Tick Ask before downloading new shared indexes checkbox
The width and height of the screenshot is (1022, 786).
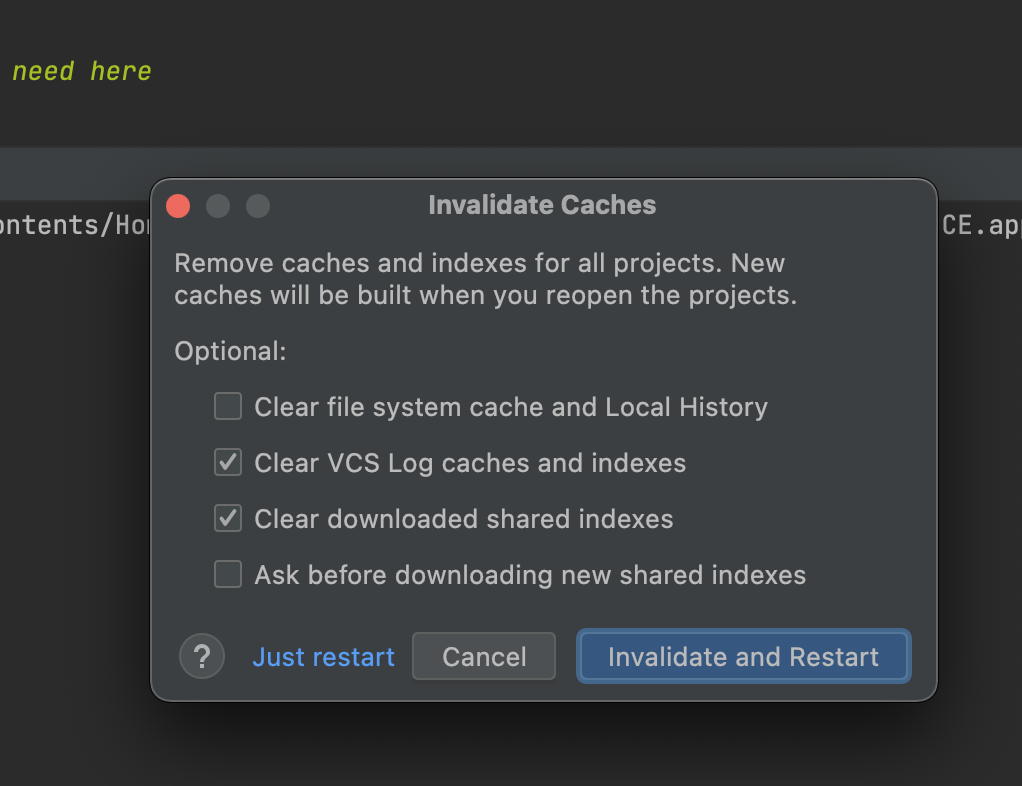228,575
